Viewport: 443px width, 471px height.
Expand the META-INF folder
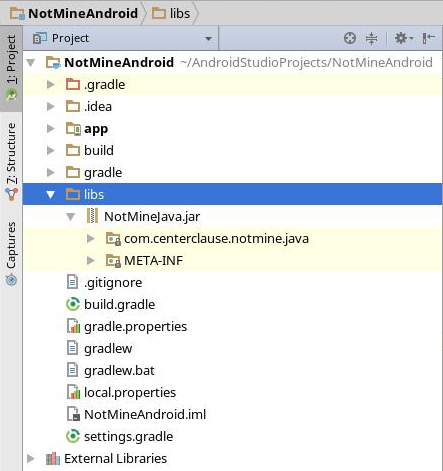point(90,260)
